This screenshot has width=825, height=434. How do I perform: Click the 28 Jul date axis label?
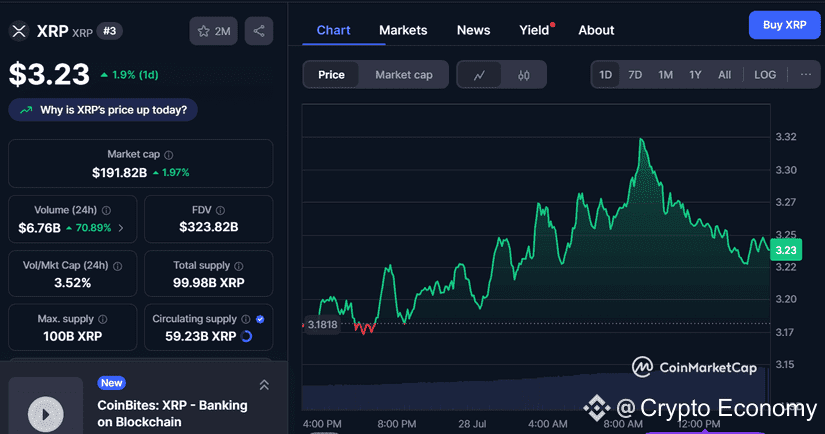tap(472, 423)
